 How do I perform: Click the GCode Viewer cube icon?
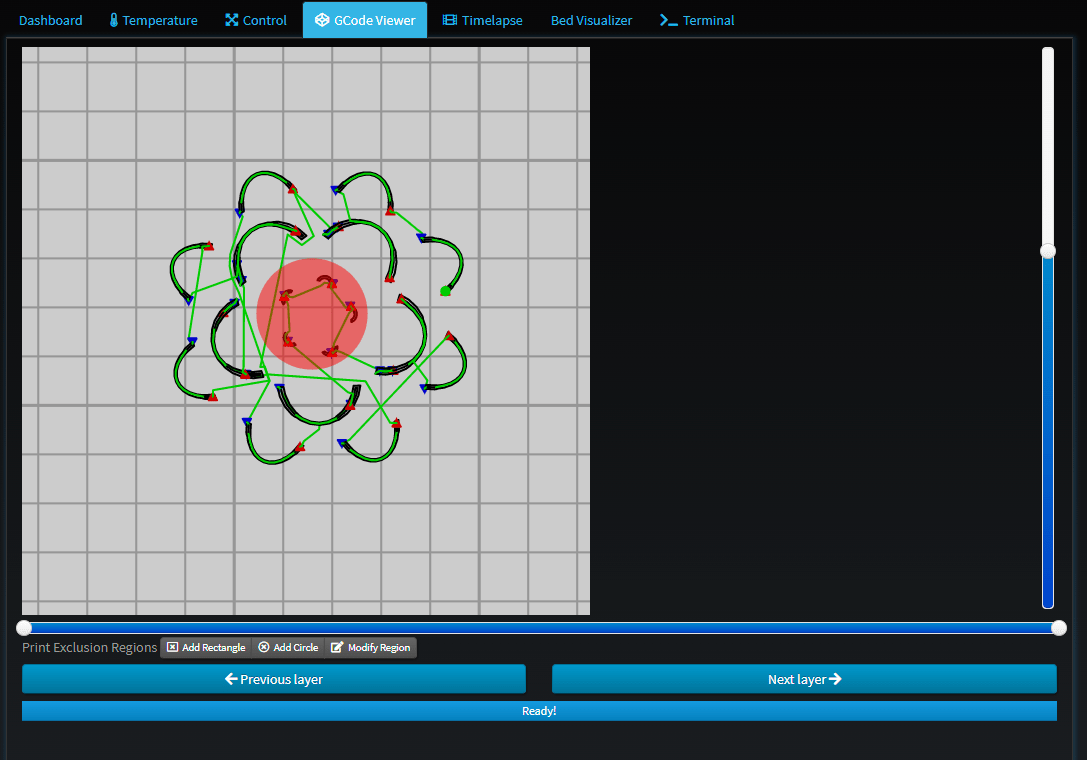point(322,20)
